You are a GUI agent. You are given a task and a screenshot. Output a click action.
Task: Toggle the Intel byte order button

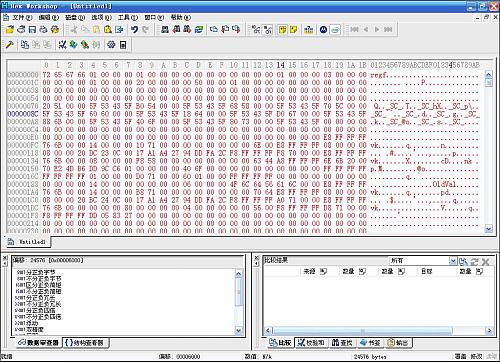335,30
